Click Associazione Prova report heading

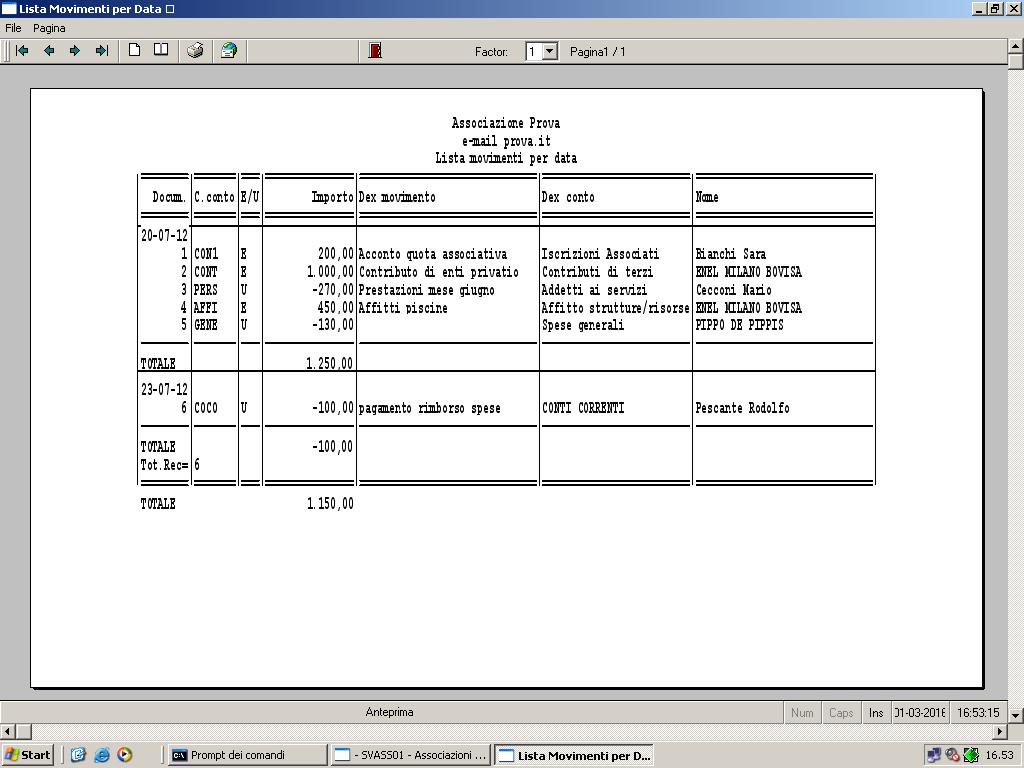tap(505, 123)
